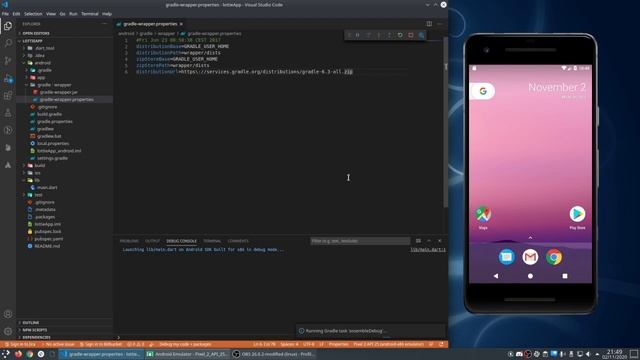The image size is (640, 360).
Task: Tap the Google search pill on emulator
Action: pos(483,91)
